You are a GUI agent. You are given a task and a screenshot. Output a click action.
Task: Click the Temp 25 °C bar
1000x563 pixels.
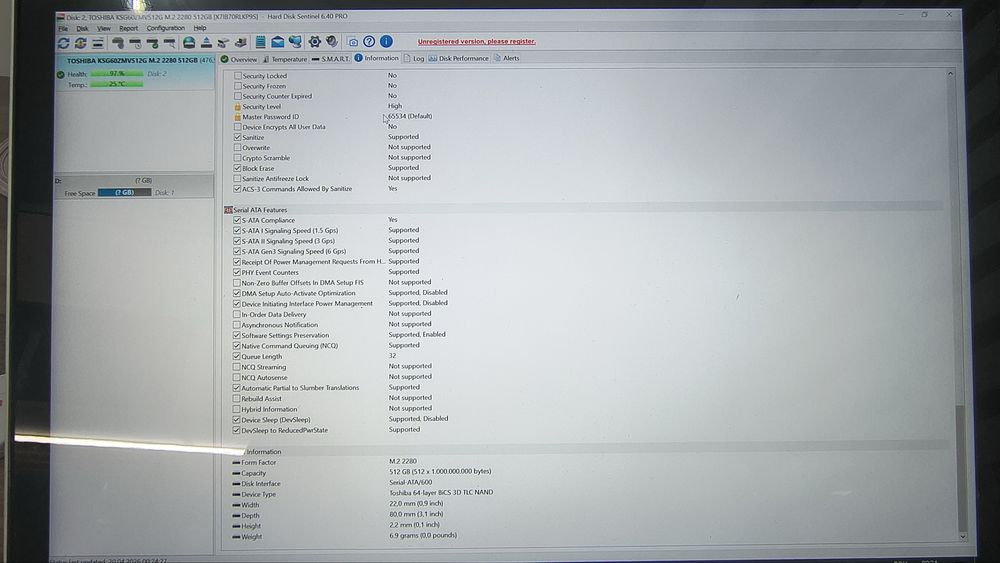point(117,84)
